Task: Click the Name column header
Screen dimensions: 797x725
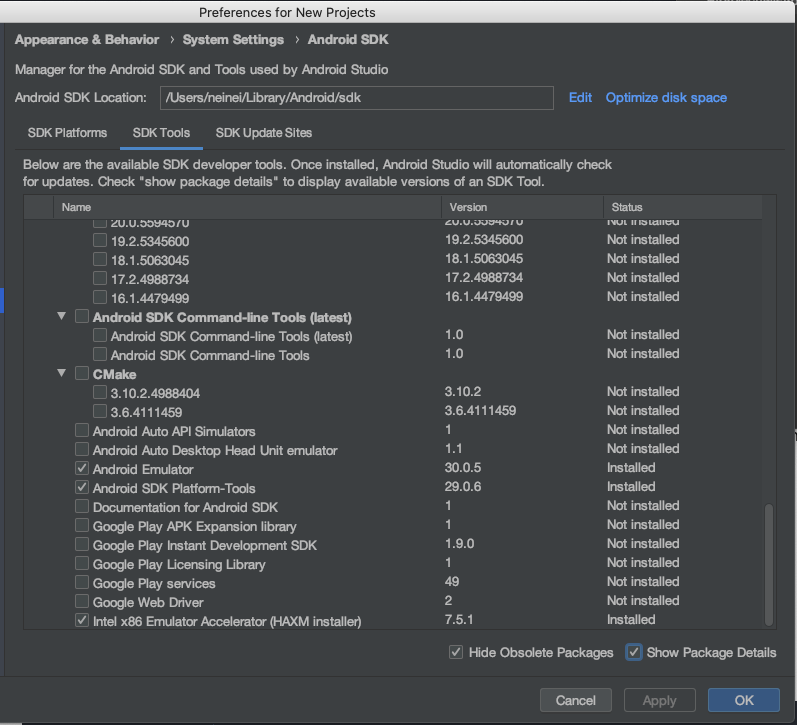Action: [248, 207]
